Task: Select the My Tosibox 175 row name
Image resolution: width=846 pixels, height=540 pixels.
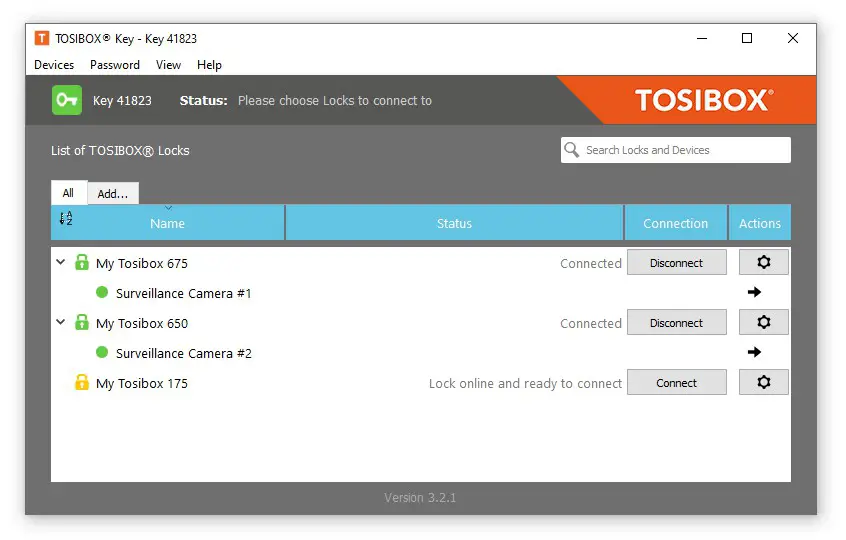Action: click(142, 383)
